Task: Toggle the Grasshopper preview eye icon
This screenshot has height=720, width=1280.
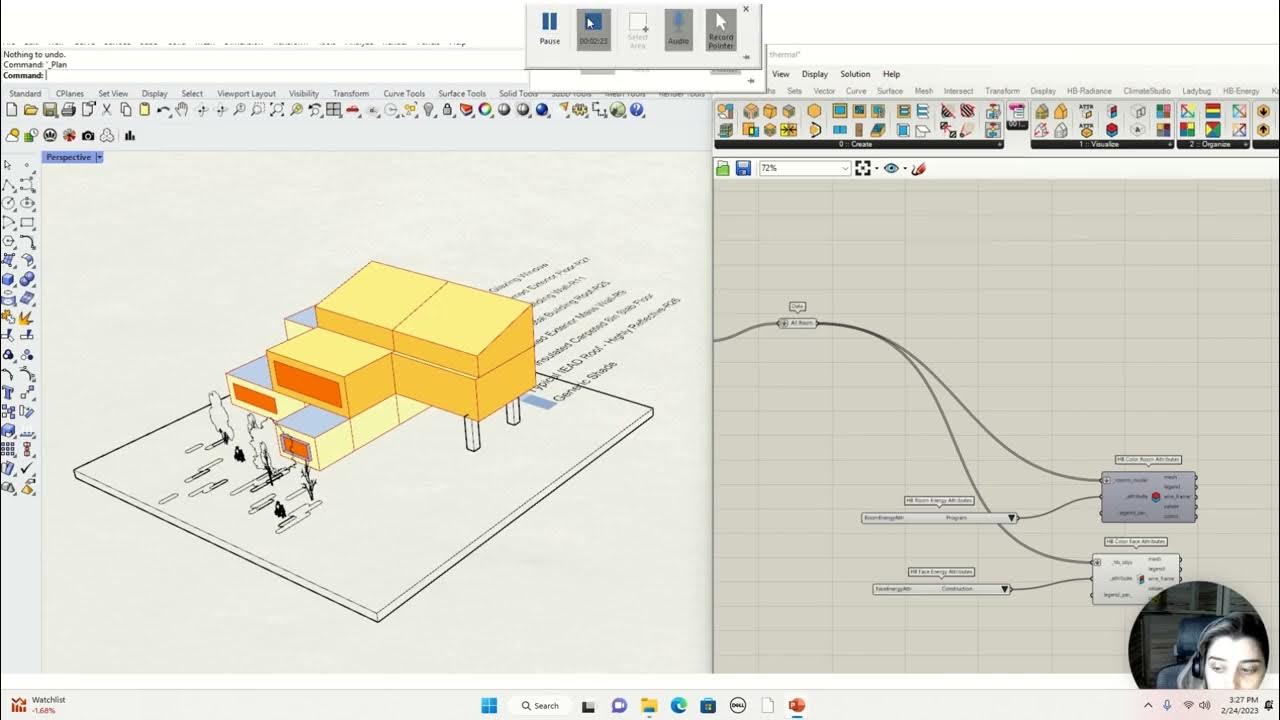Action: tap(891, 169)
